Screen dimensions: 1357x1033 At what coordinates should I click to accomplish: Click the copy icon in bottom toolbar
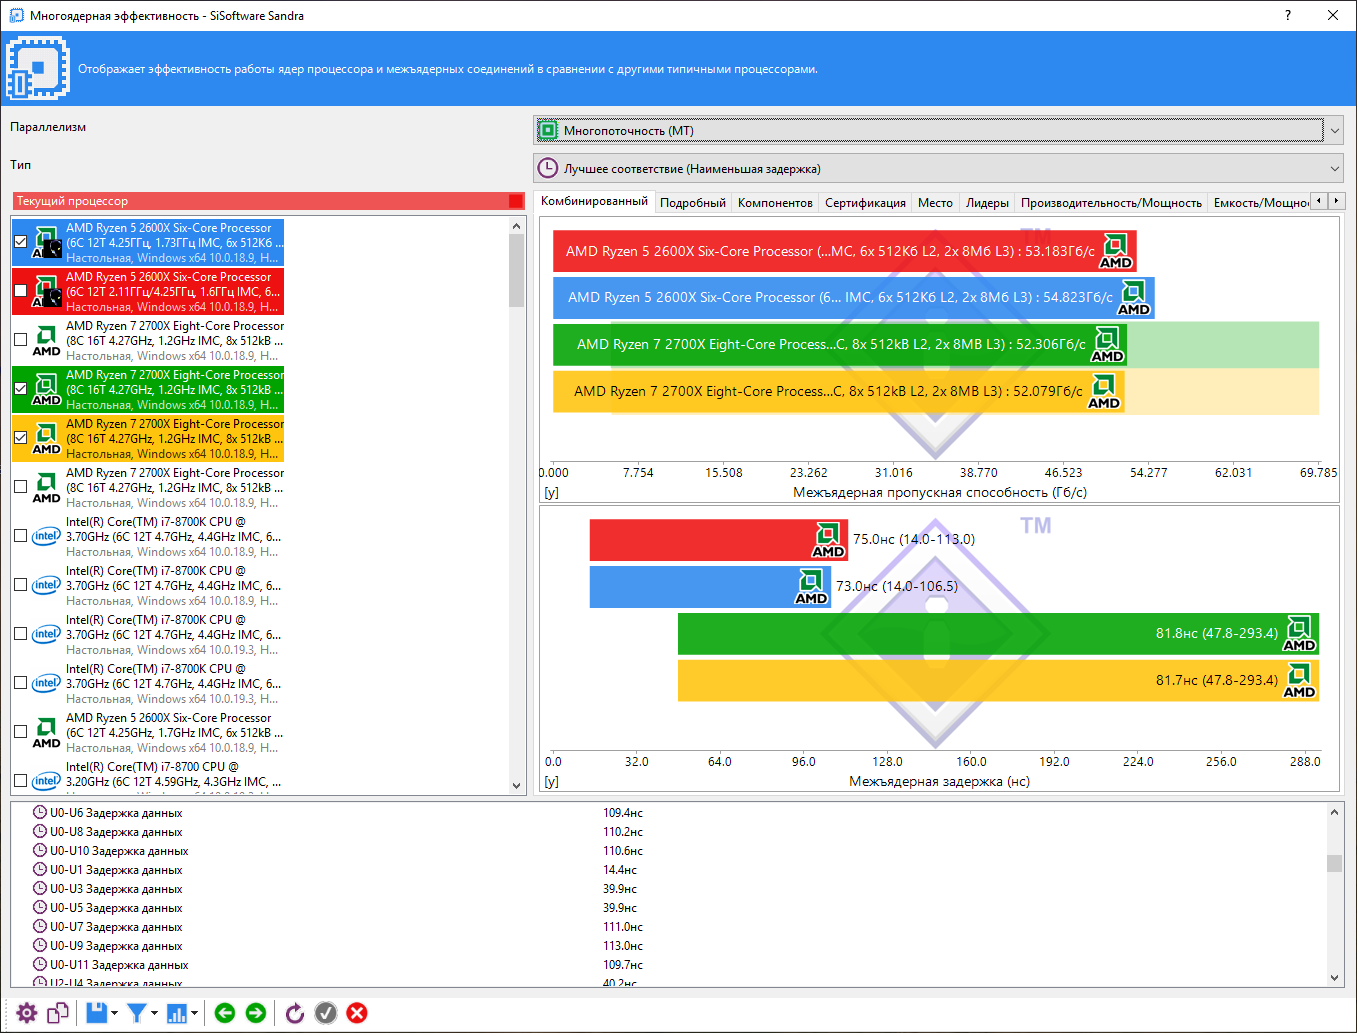pos(58,1013)
